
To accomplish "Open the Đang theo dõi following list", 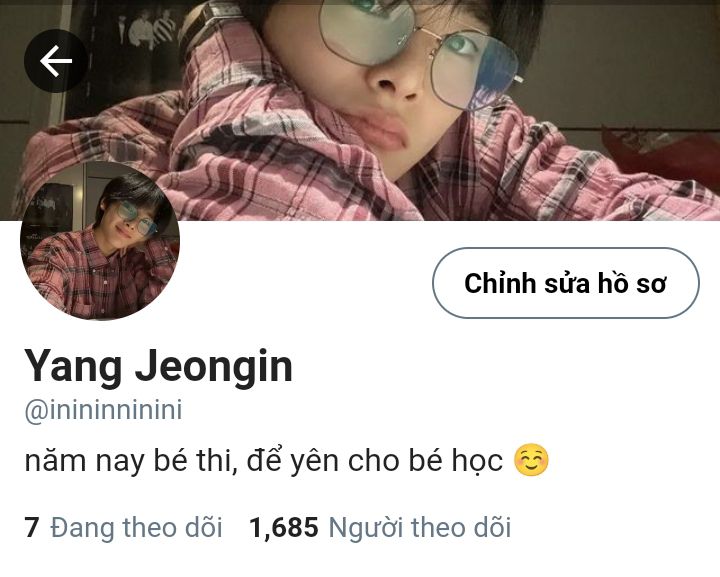I will pos(136,527).
